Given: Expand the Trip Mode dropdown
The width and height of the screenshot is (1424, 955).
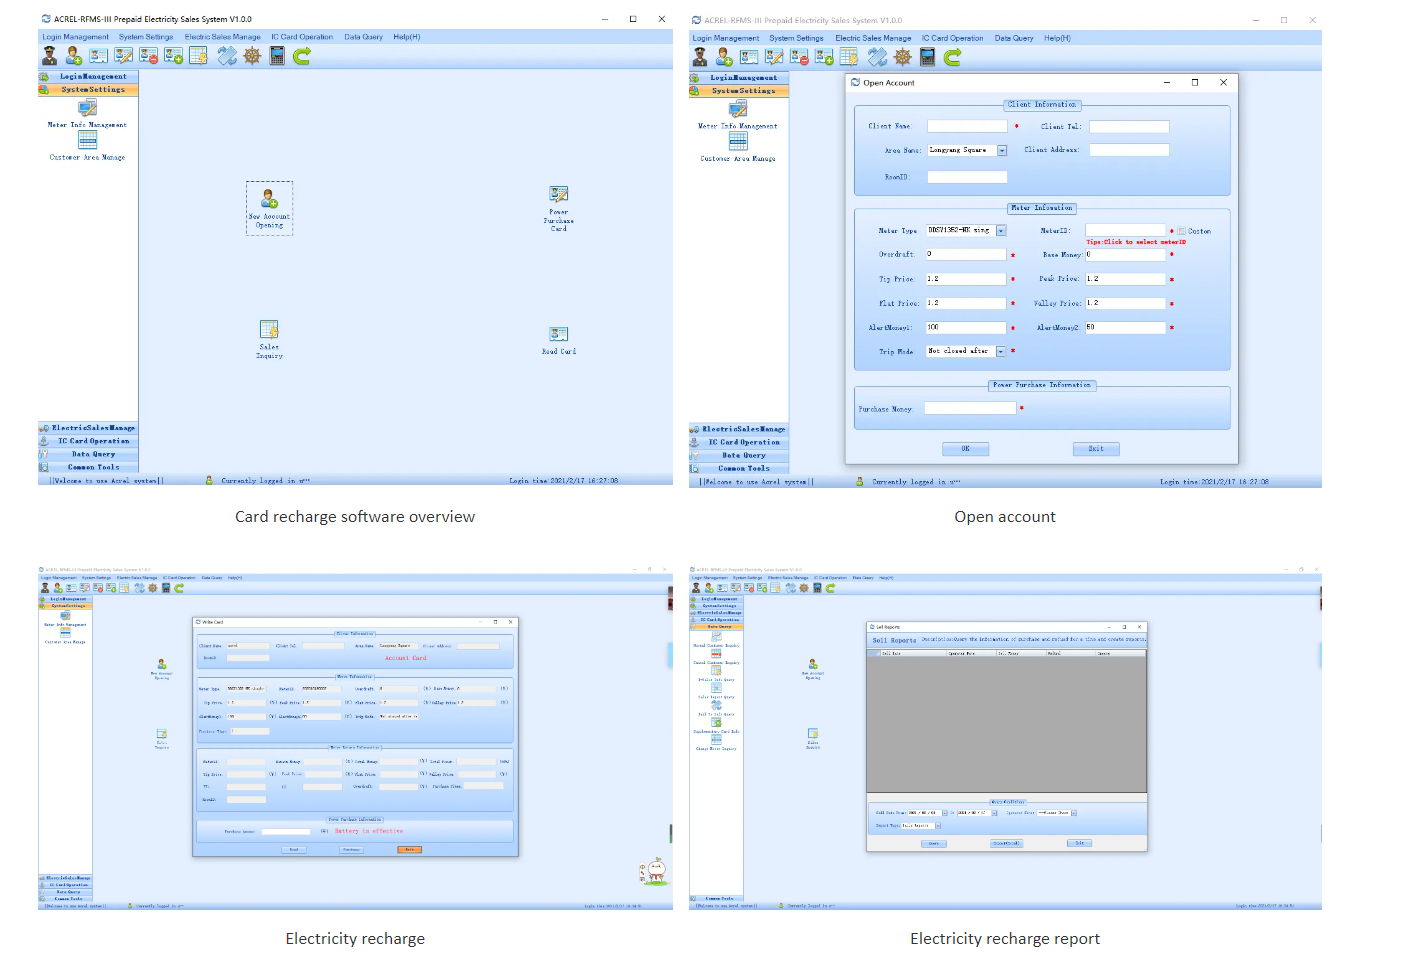Looking at the screenshot, I should [x=1001, y=352].
